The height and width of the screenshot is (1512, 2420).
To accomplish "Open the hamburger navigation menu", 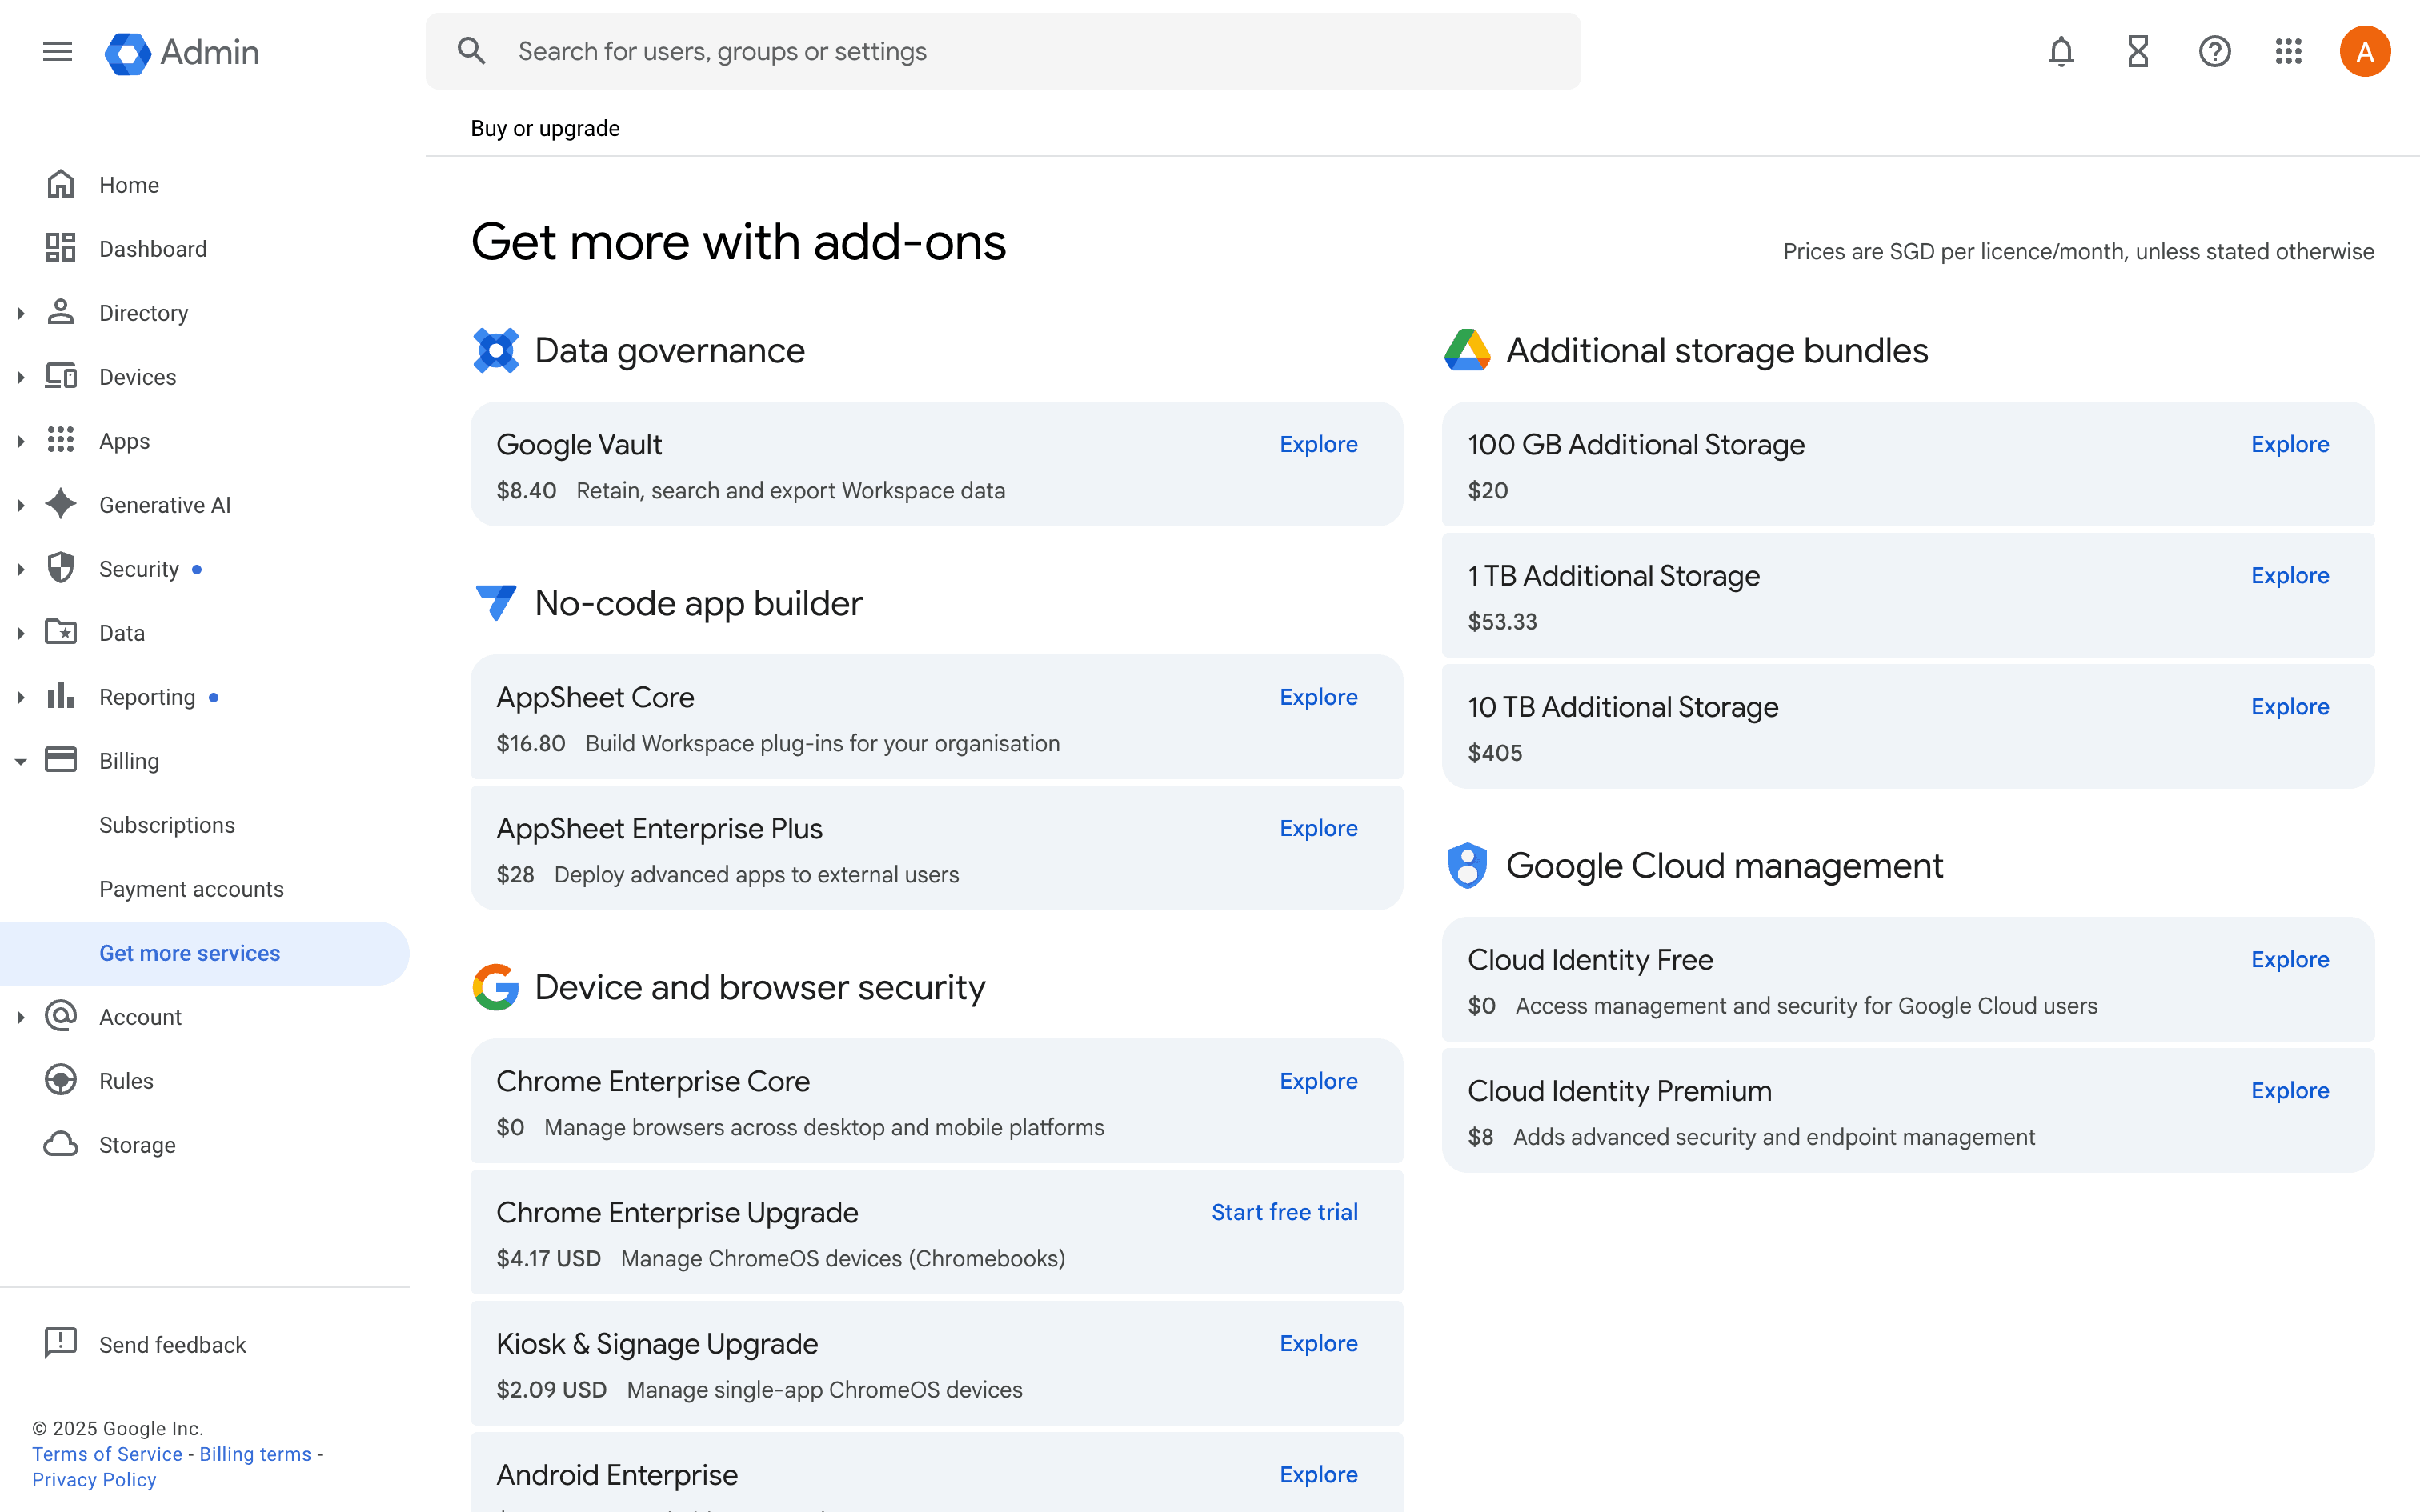I will point(57,52).
